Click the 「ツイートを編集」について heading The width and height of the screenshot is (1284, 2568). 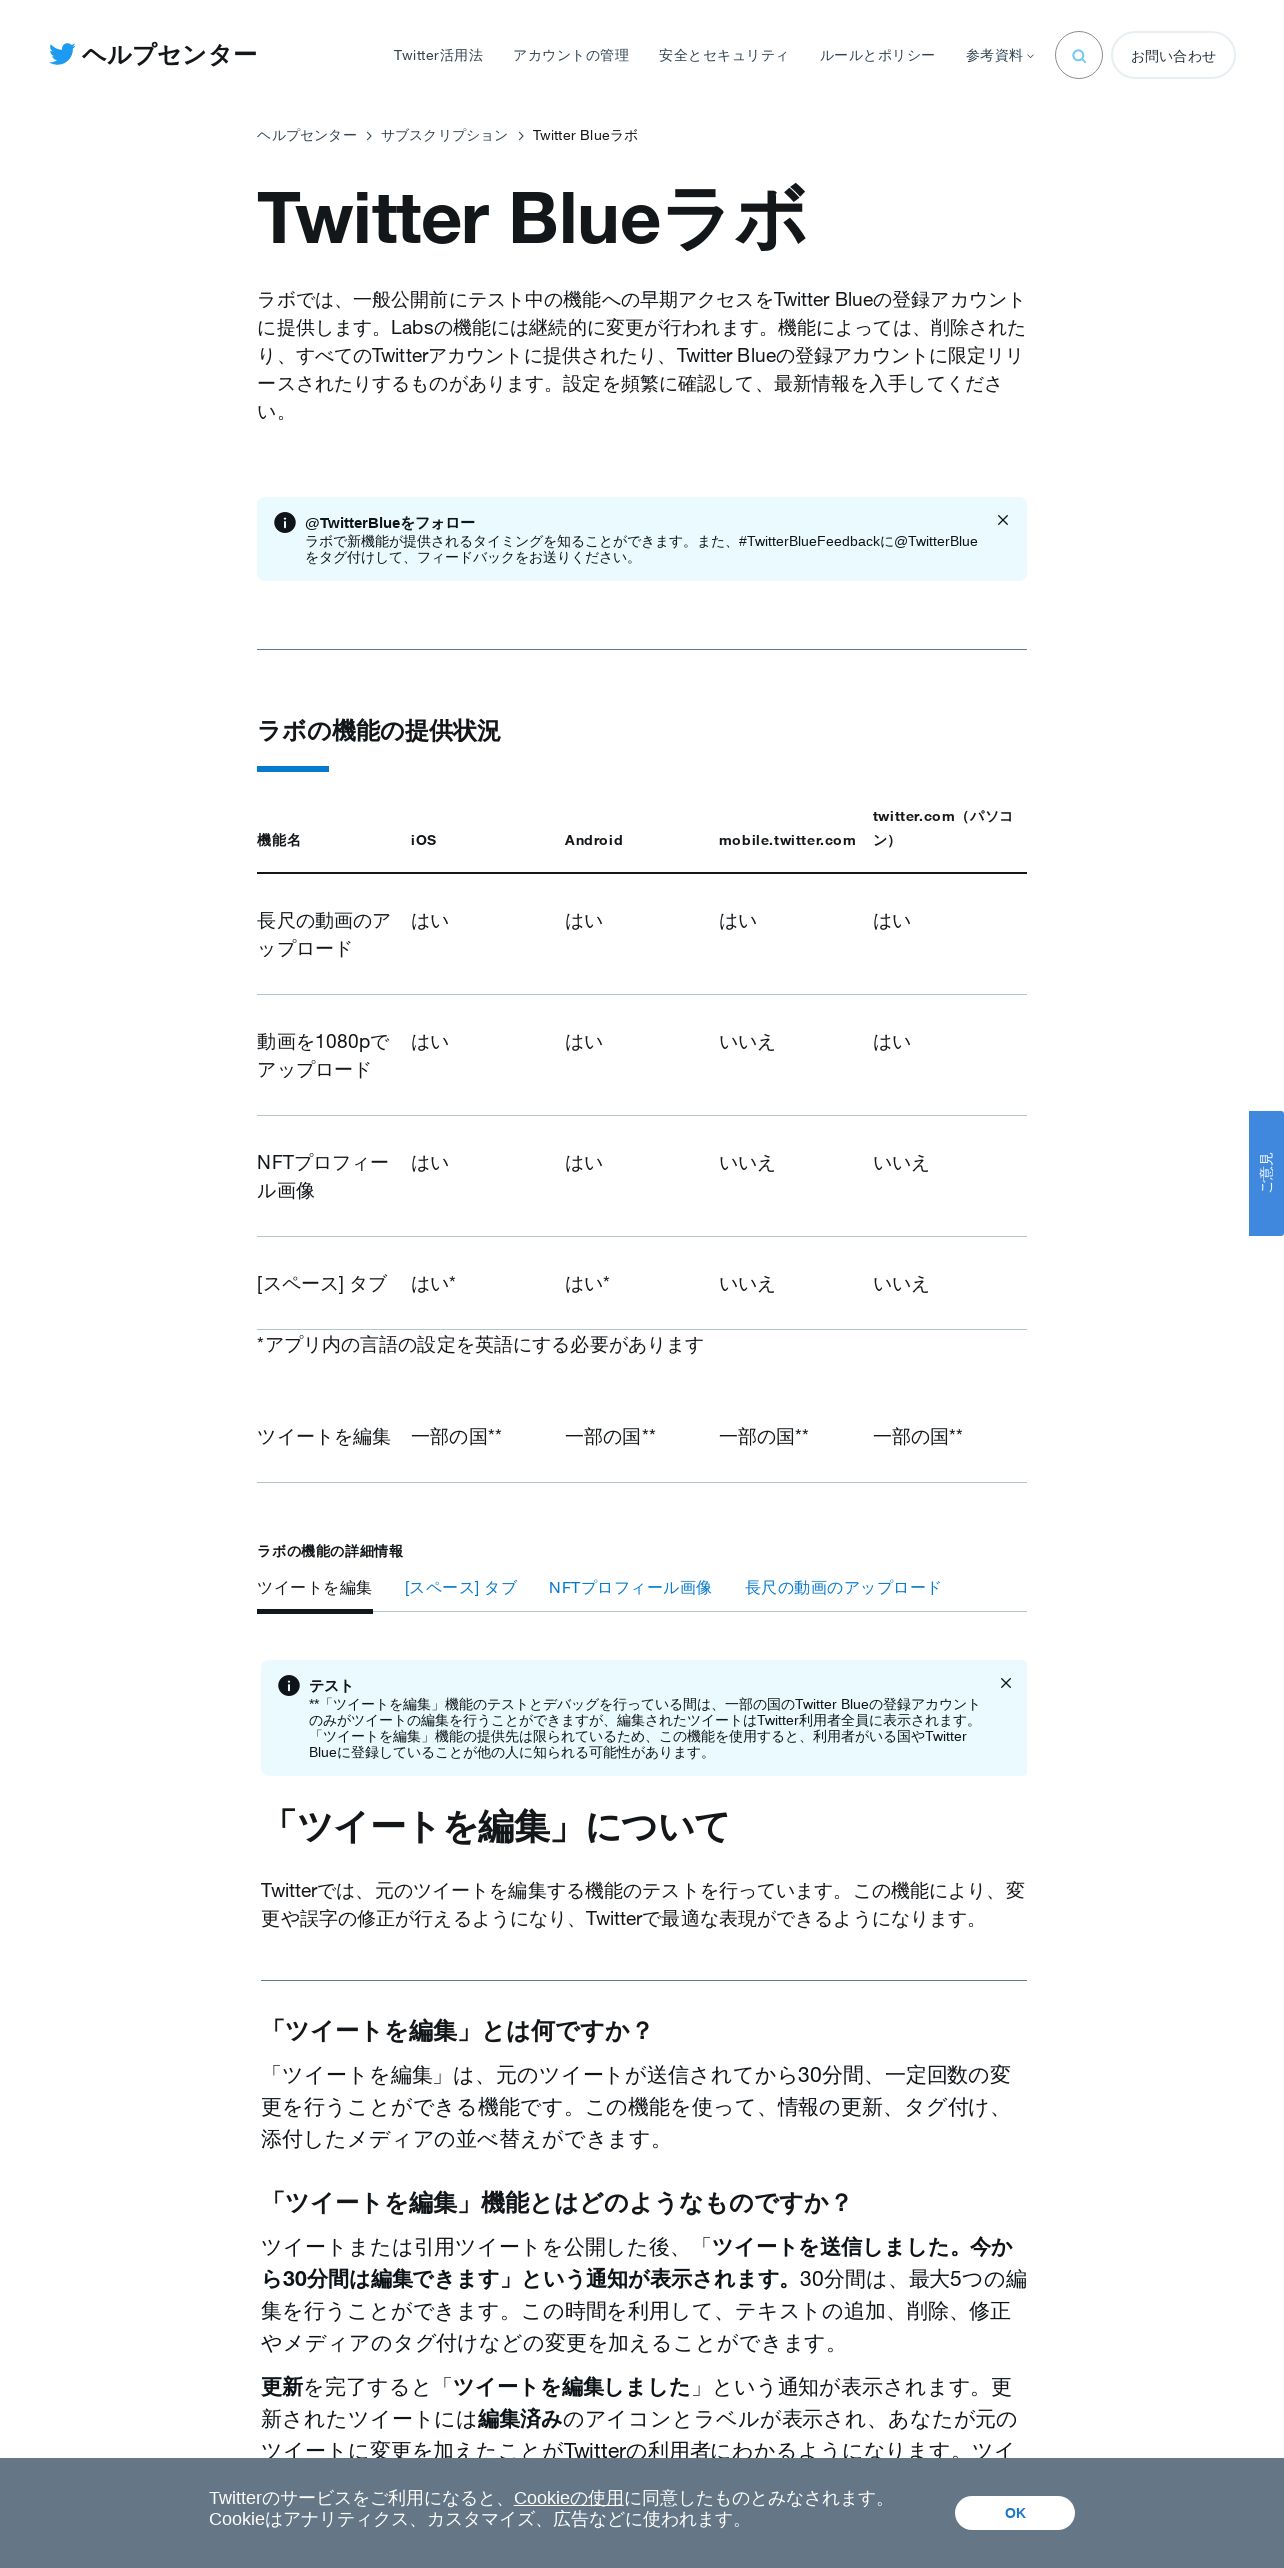pos(497,1827)
